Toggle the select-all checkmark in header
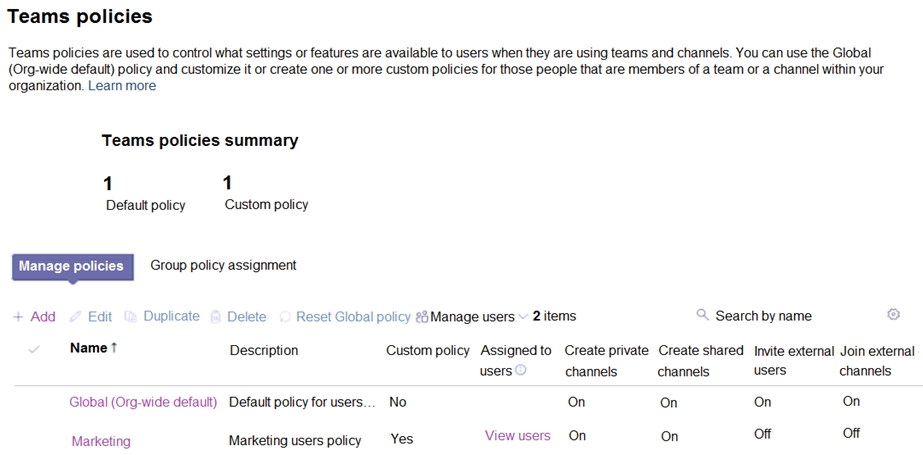923x455 pixels. pyautogui.click(x=34, y=349)
